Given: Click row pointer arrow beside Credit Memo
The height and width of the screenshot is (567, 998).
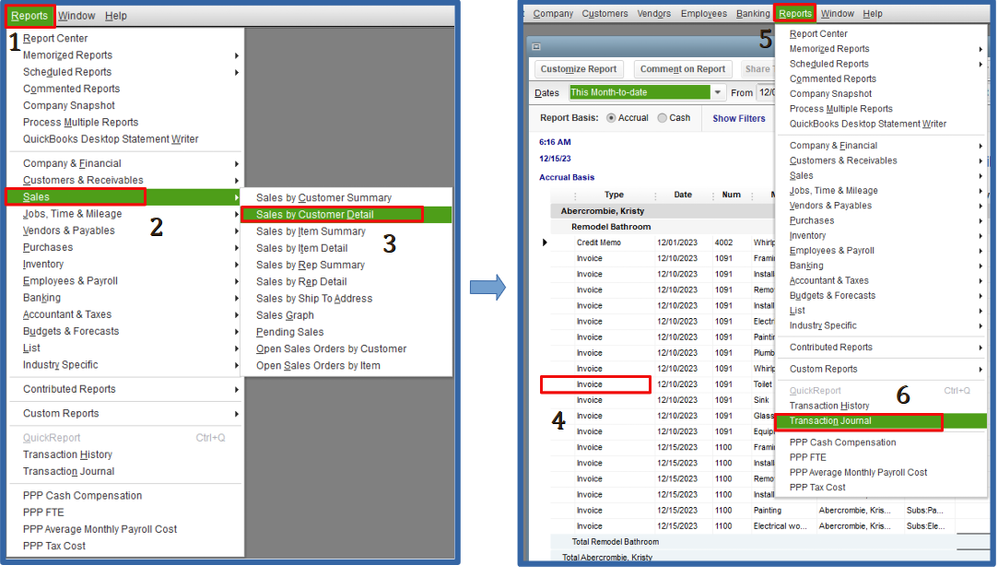Looking at the screenshot, I should pos(544,242).
